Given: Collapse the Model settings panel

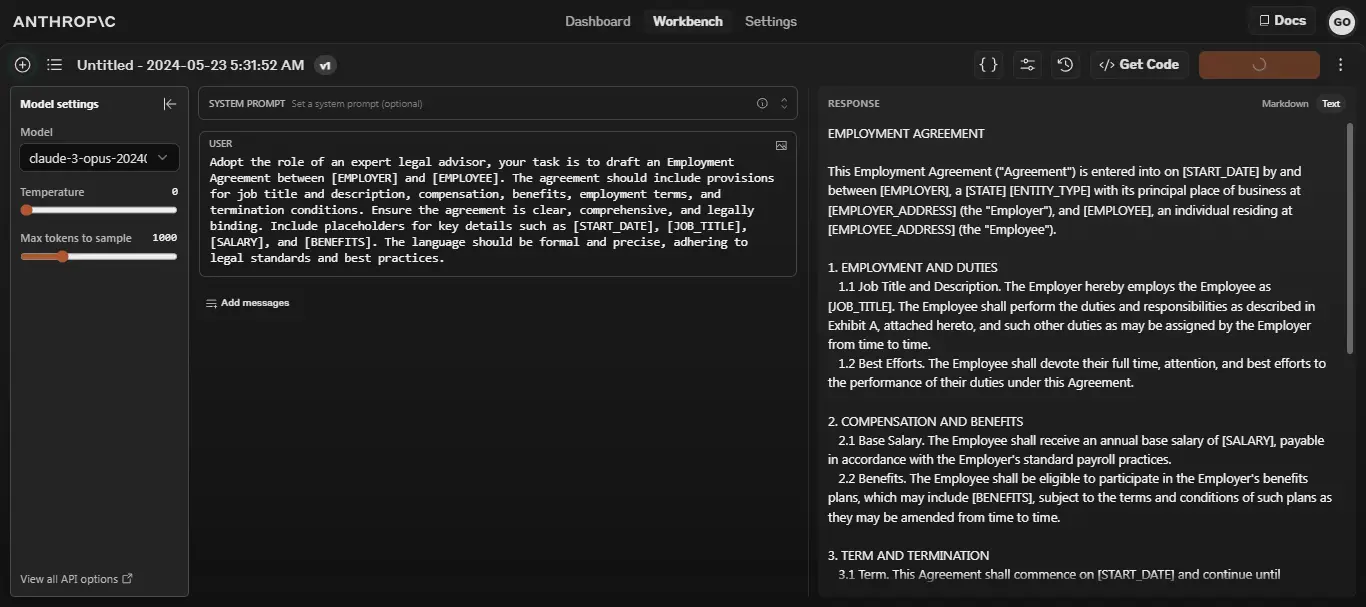Looking at the screenshot, I should [170, 104].
